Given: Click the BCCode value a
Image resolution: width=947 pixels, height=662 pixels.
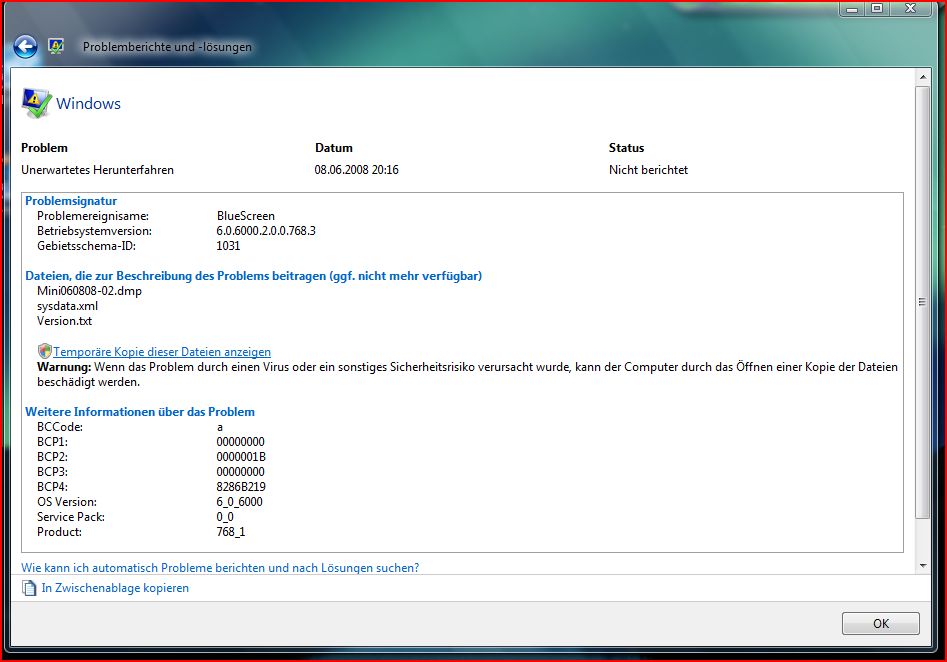Looking at the screenshot, I should tap(220, 427).
